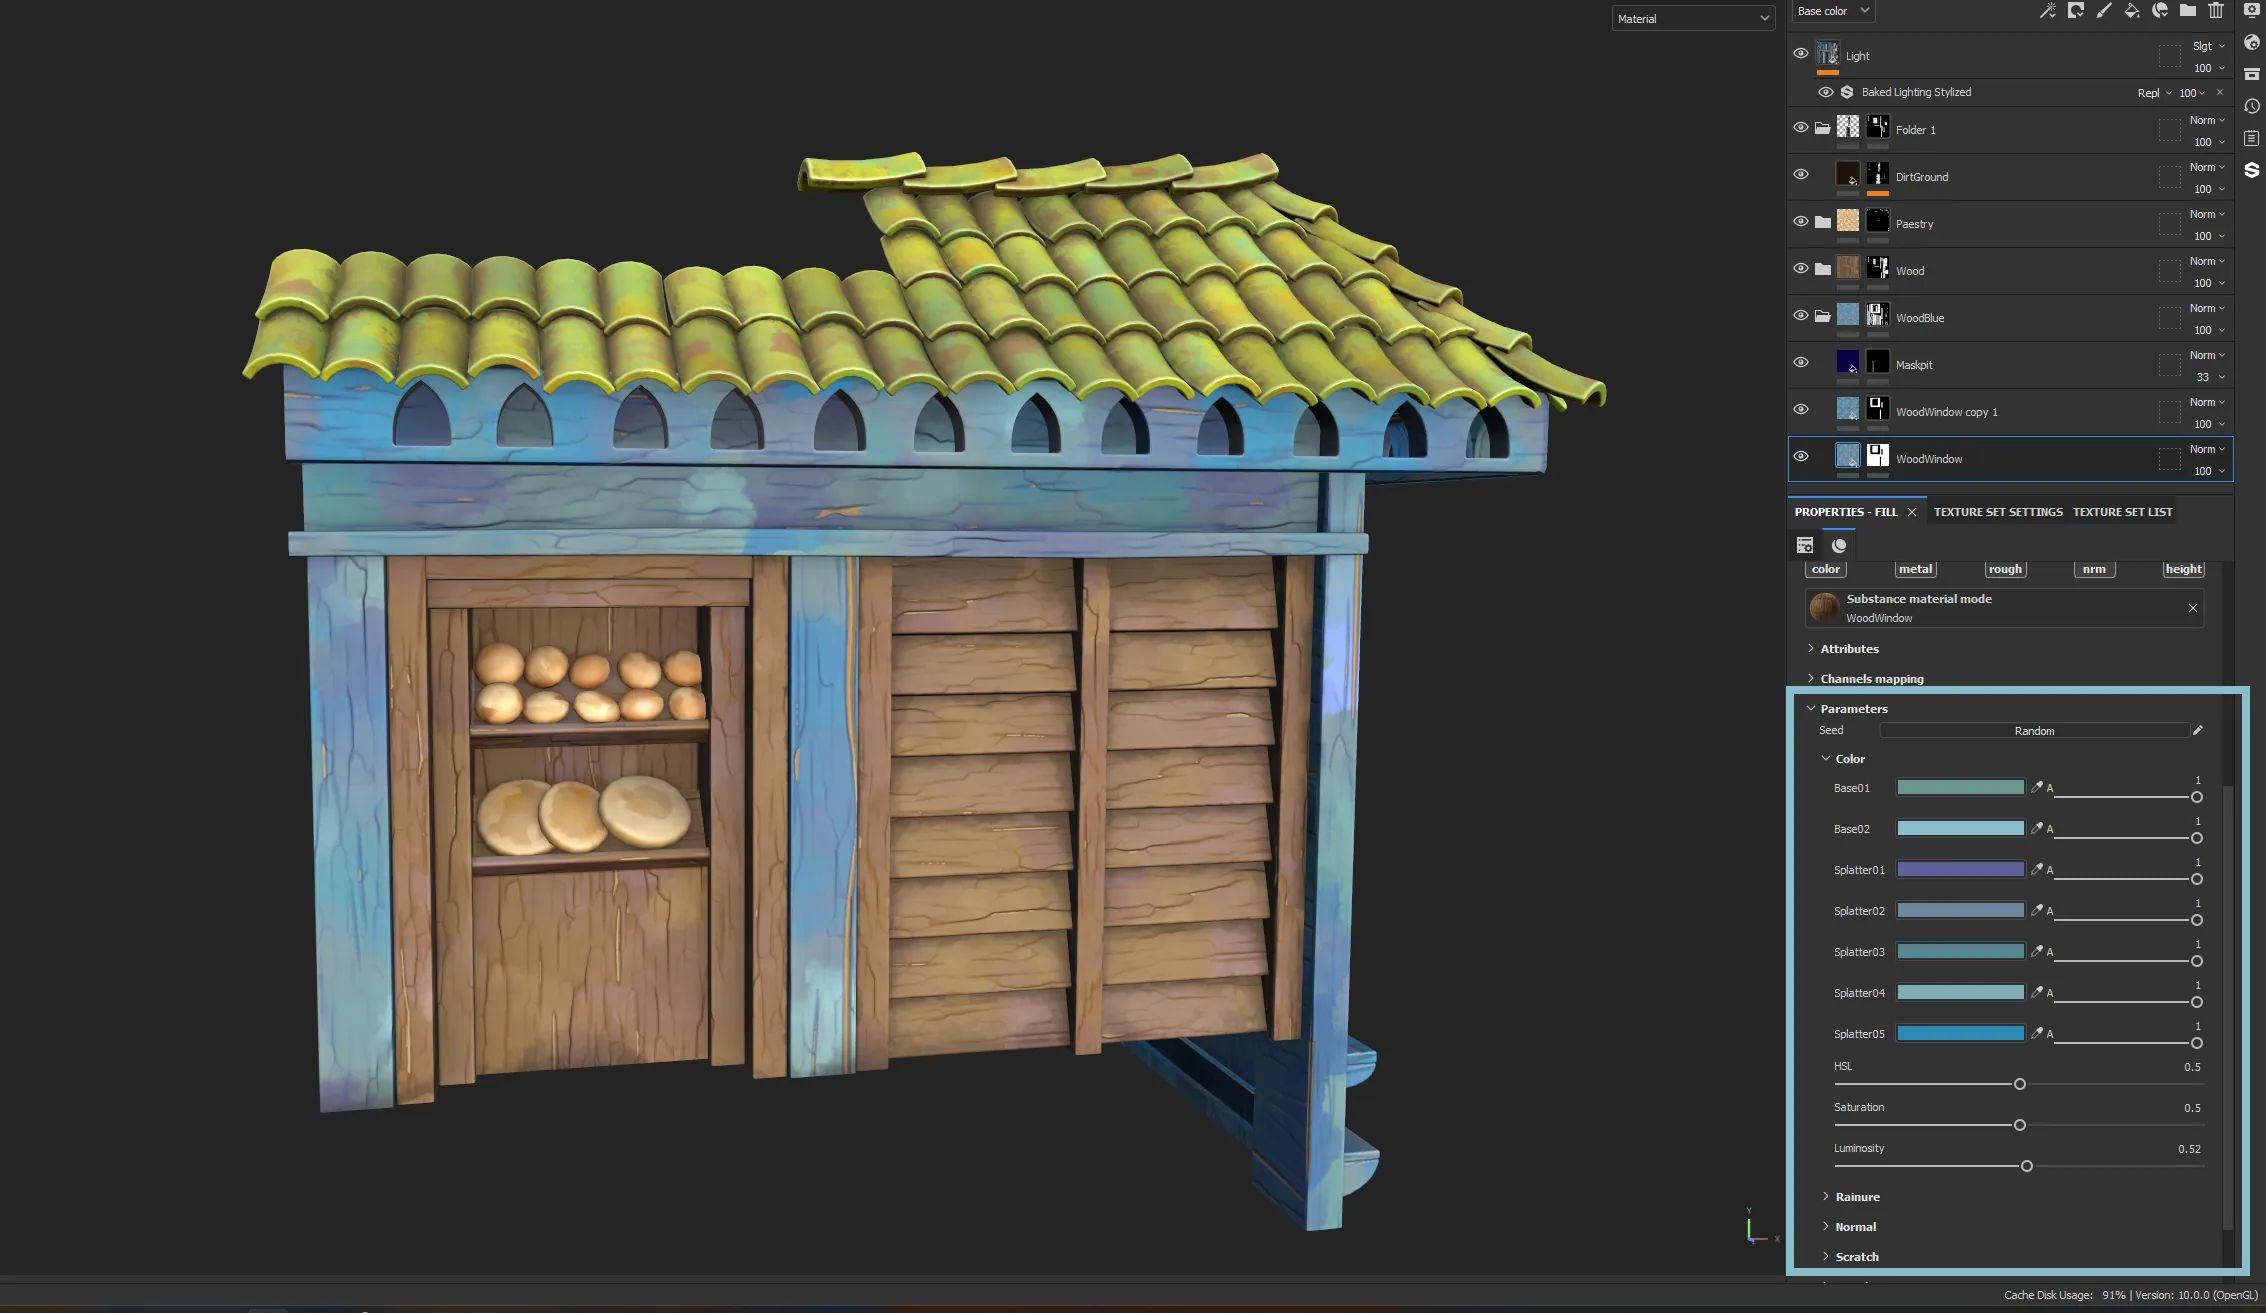Hide the Wood folder layer
Screen dimensions: 2266x1313
[1800, 269]
